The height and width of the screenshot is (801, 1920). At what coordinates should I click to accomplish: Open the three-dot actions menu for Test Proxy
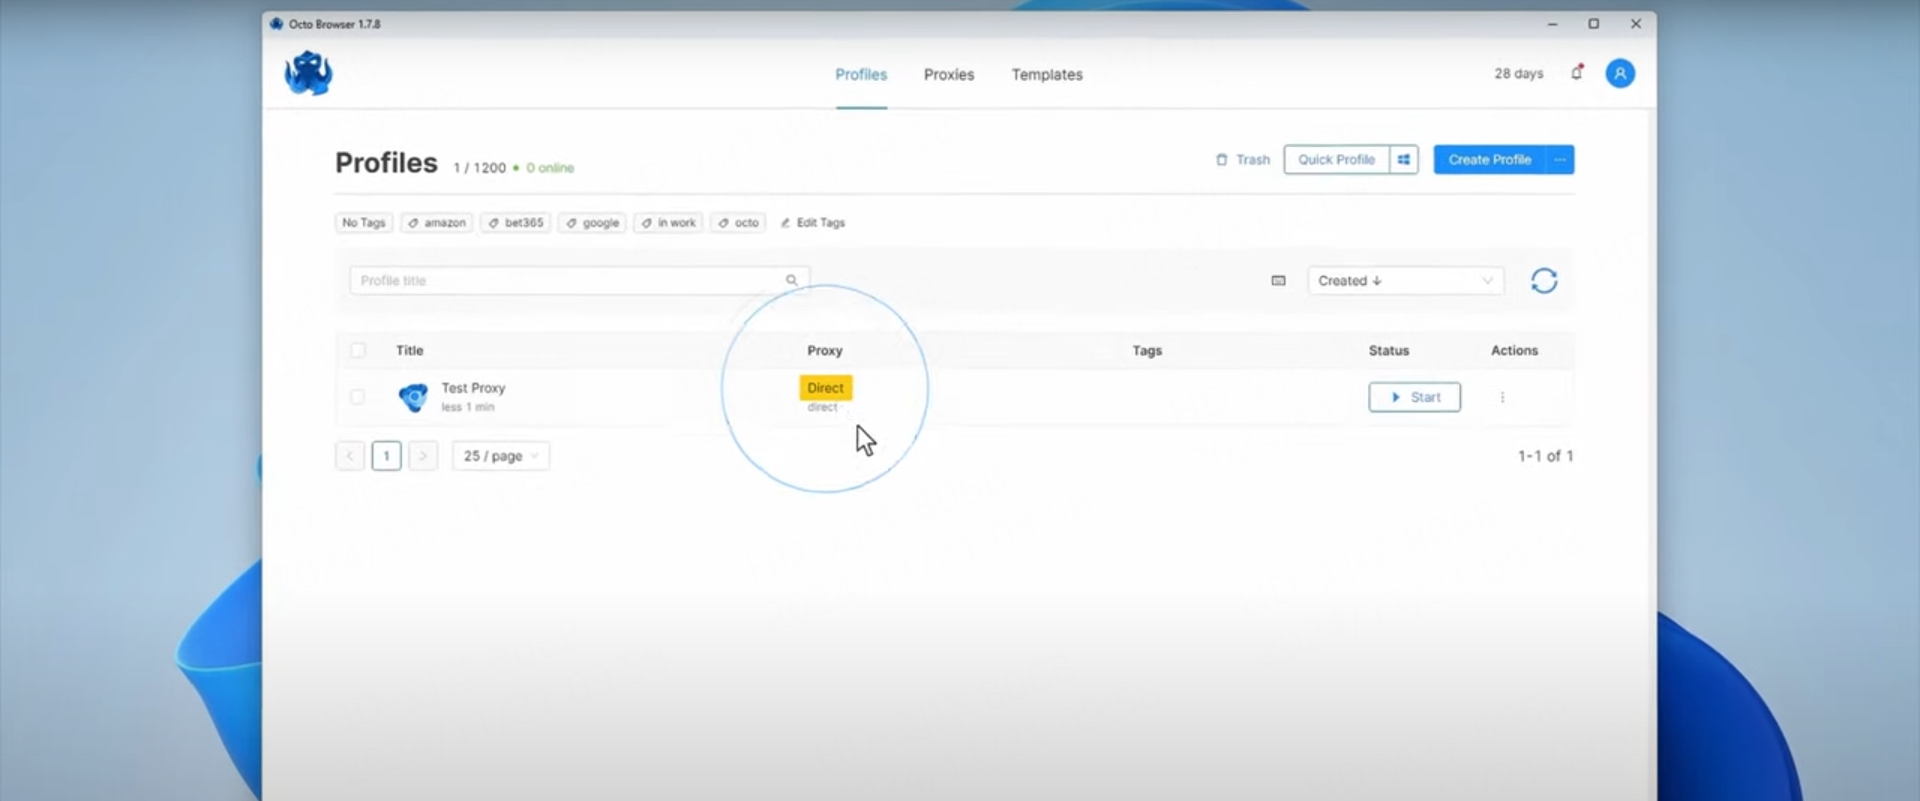point(1502,397)
